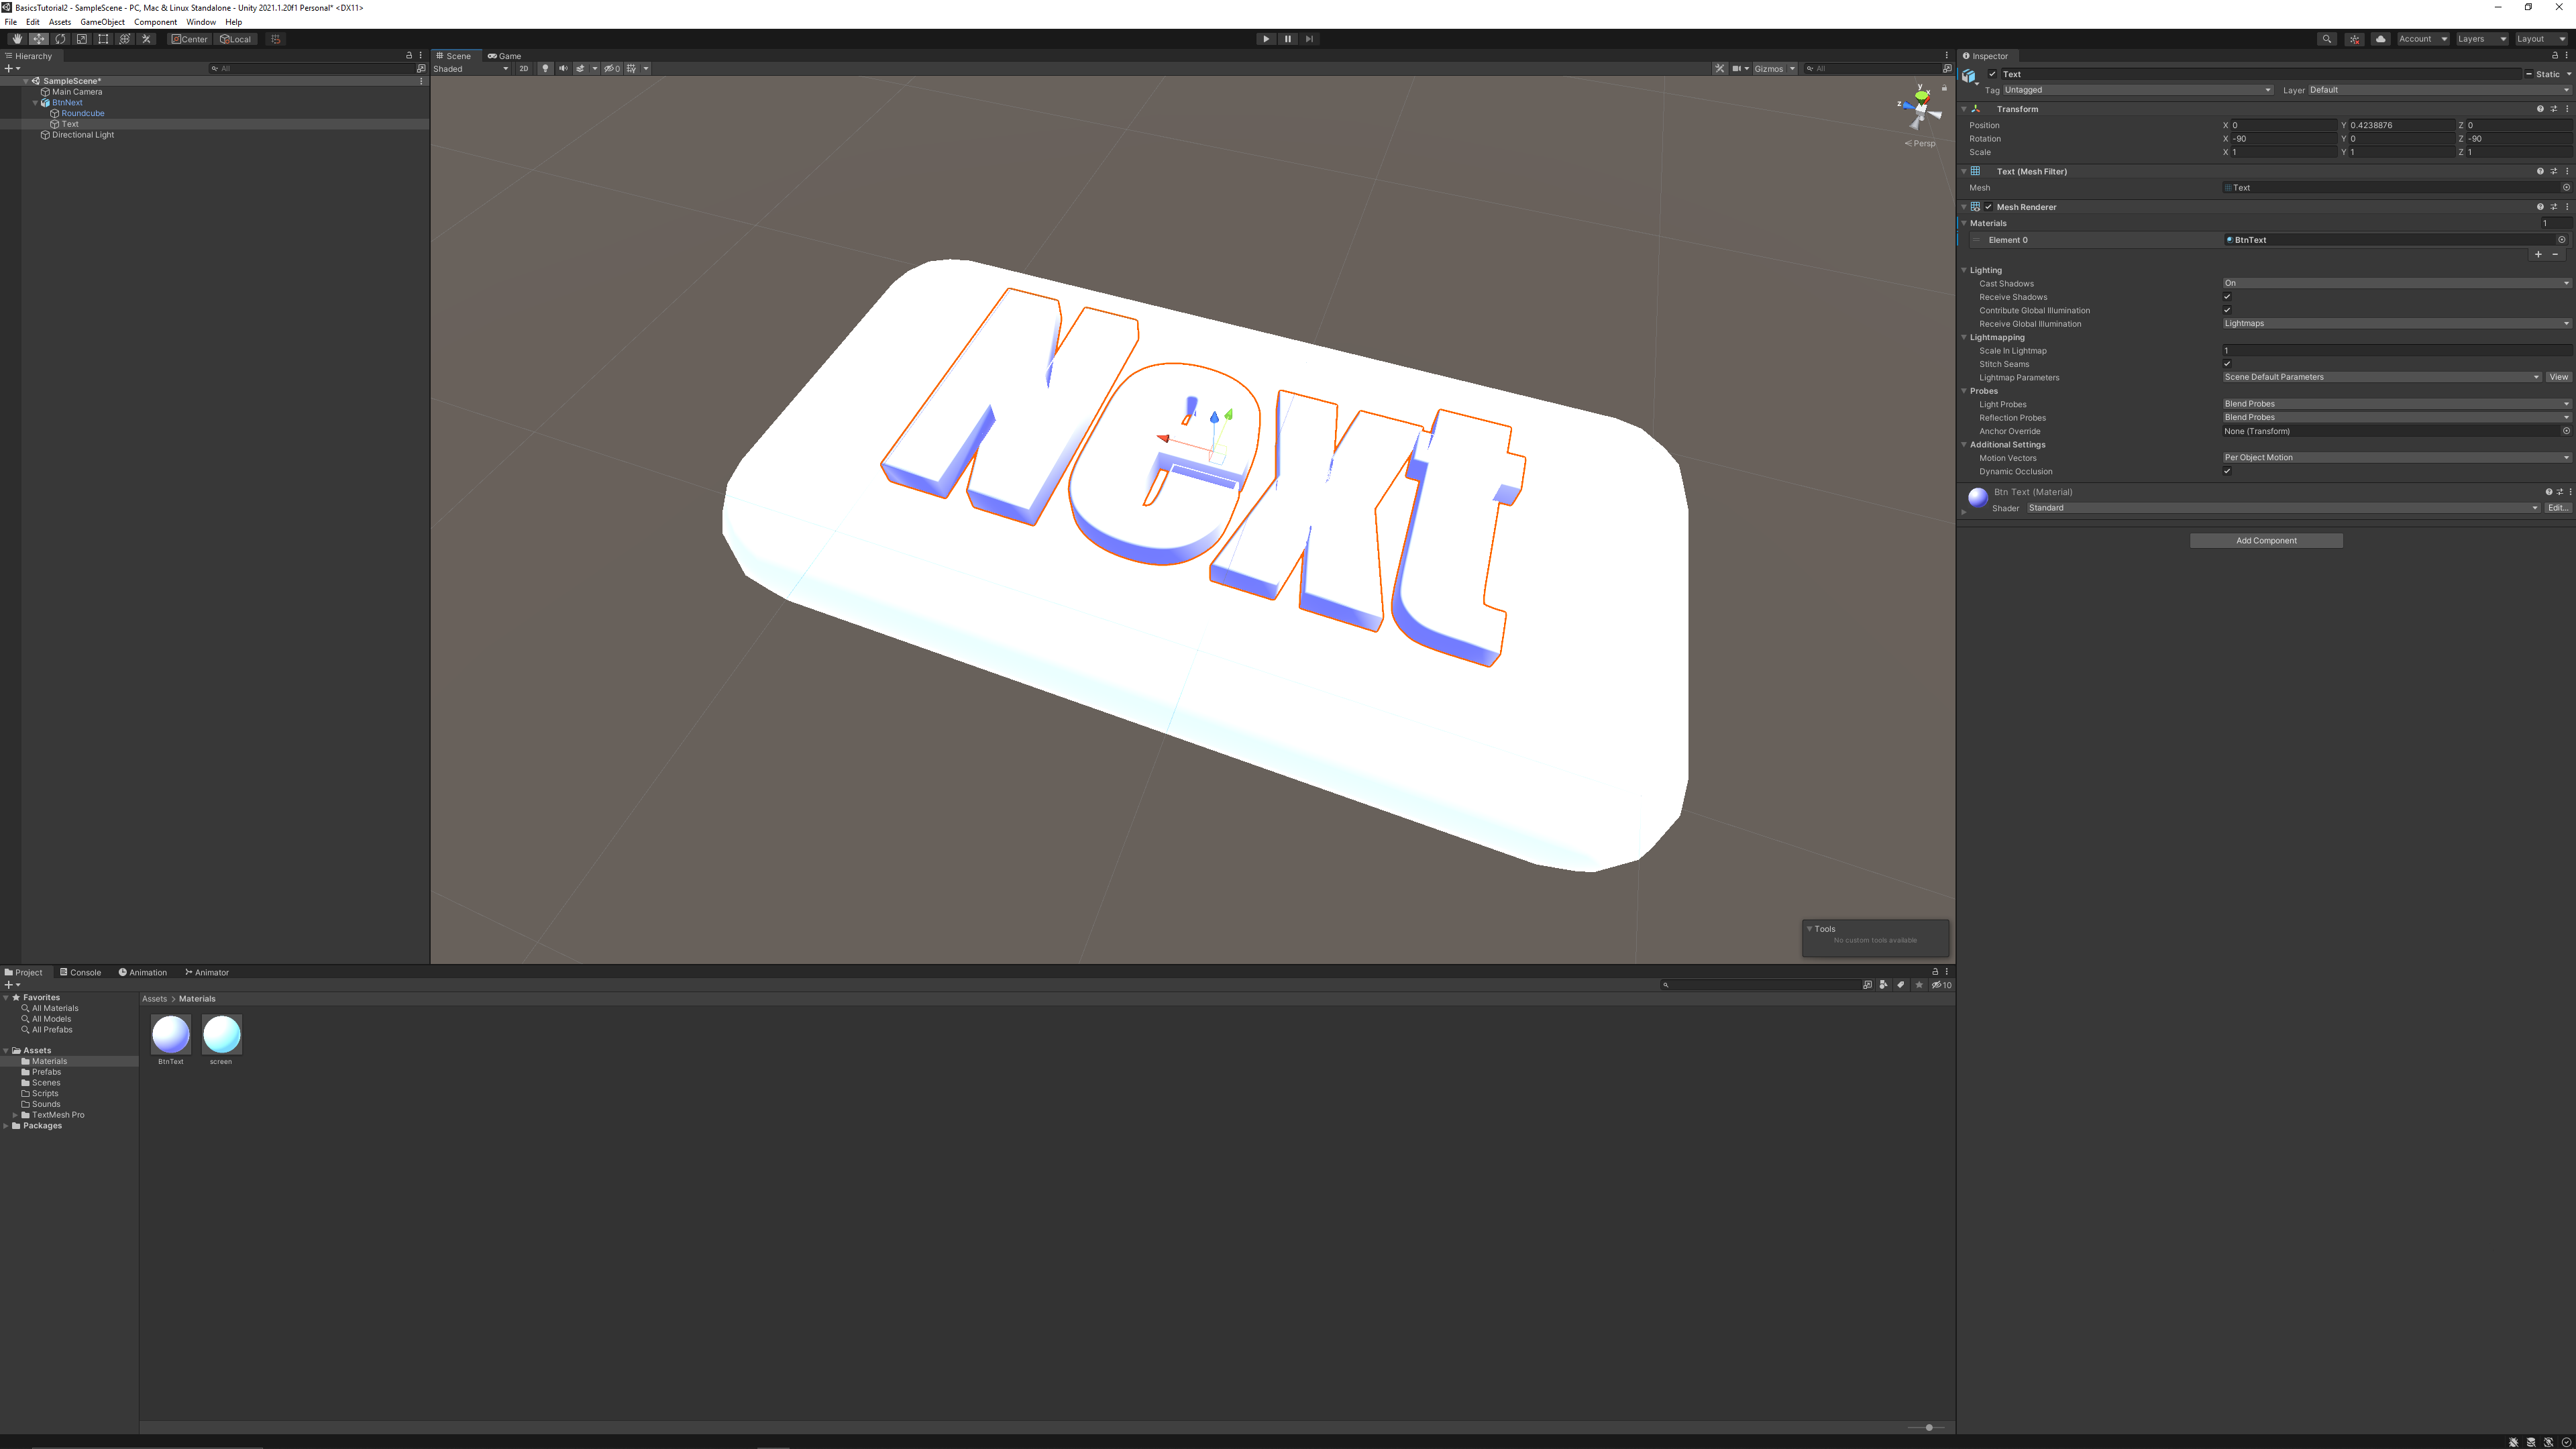2576x1449 pixels.
Task: Open the GameObject menu
Action: [102, 22]
